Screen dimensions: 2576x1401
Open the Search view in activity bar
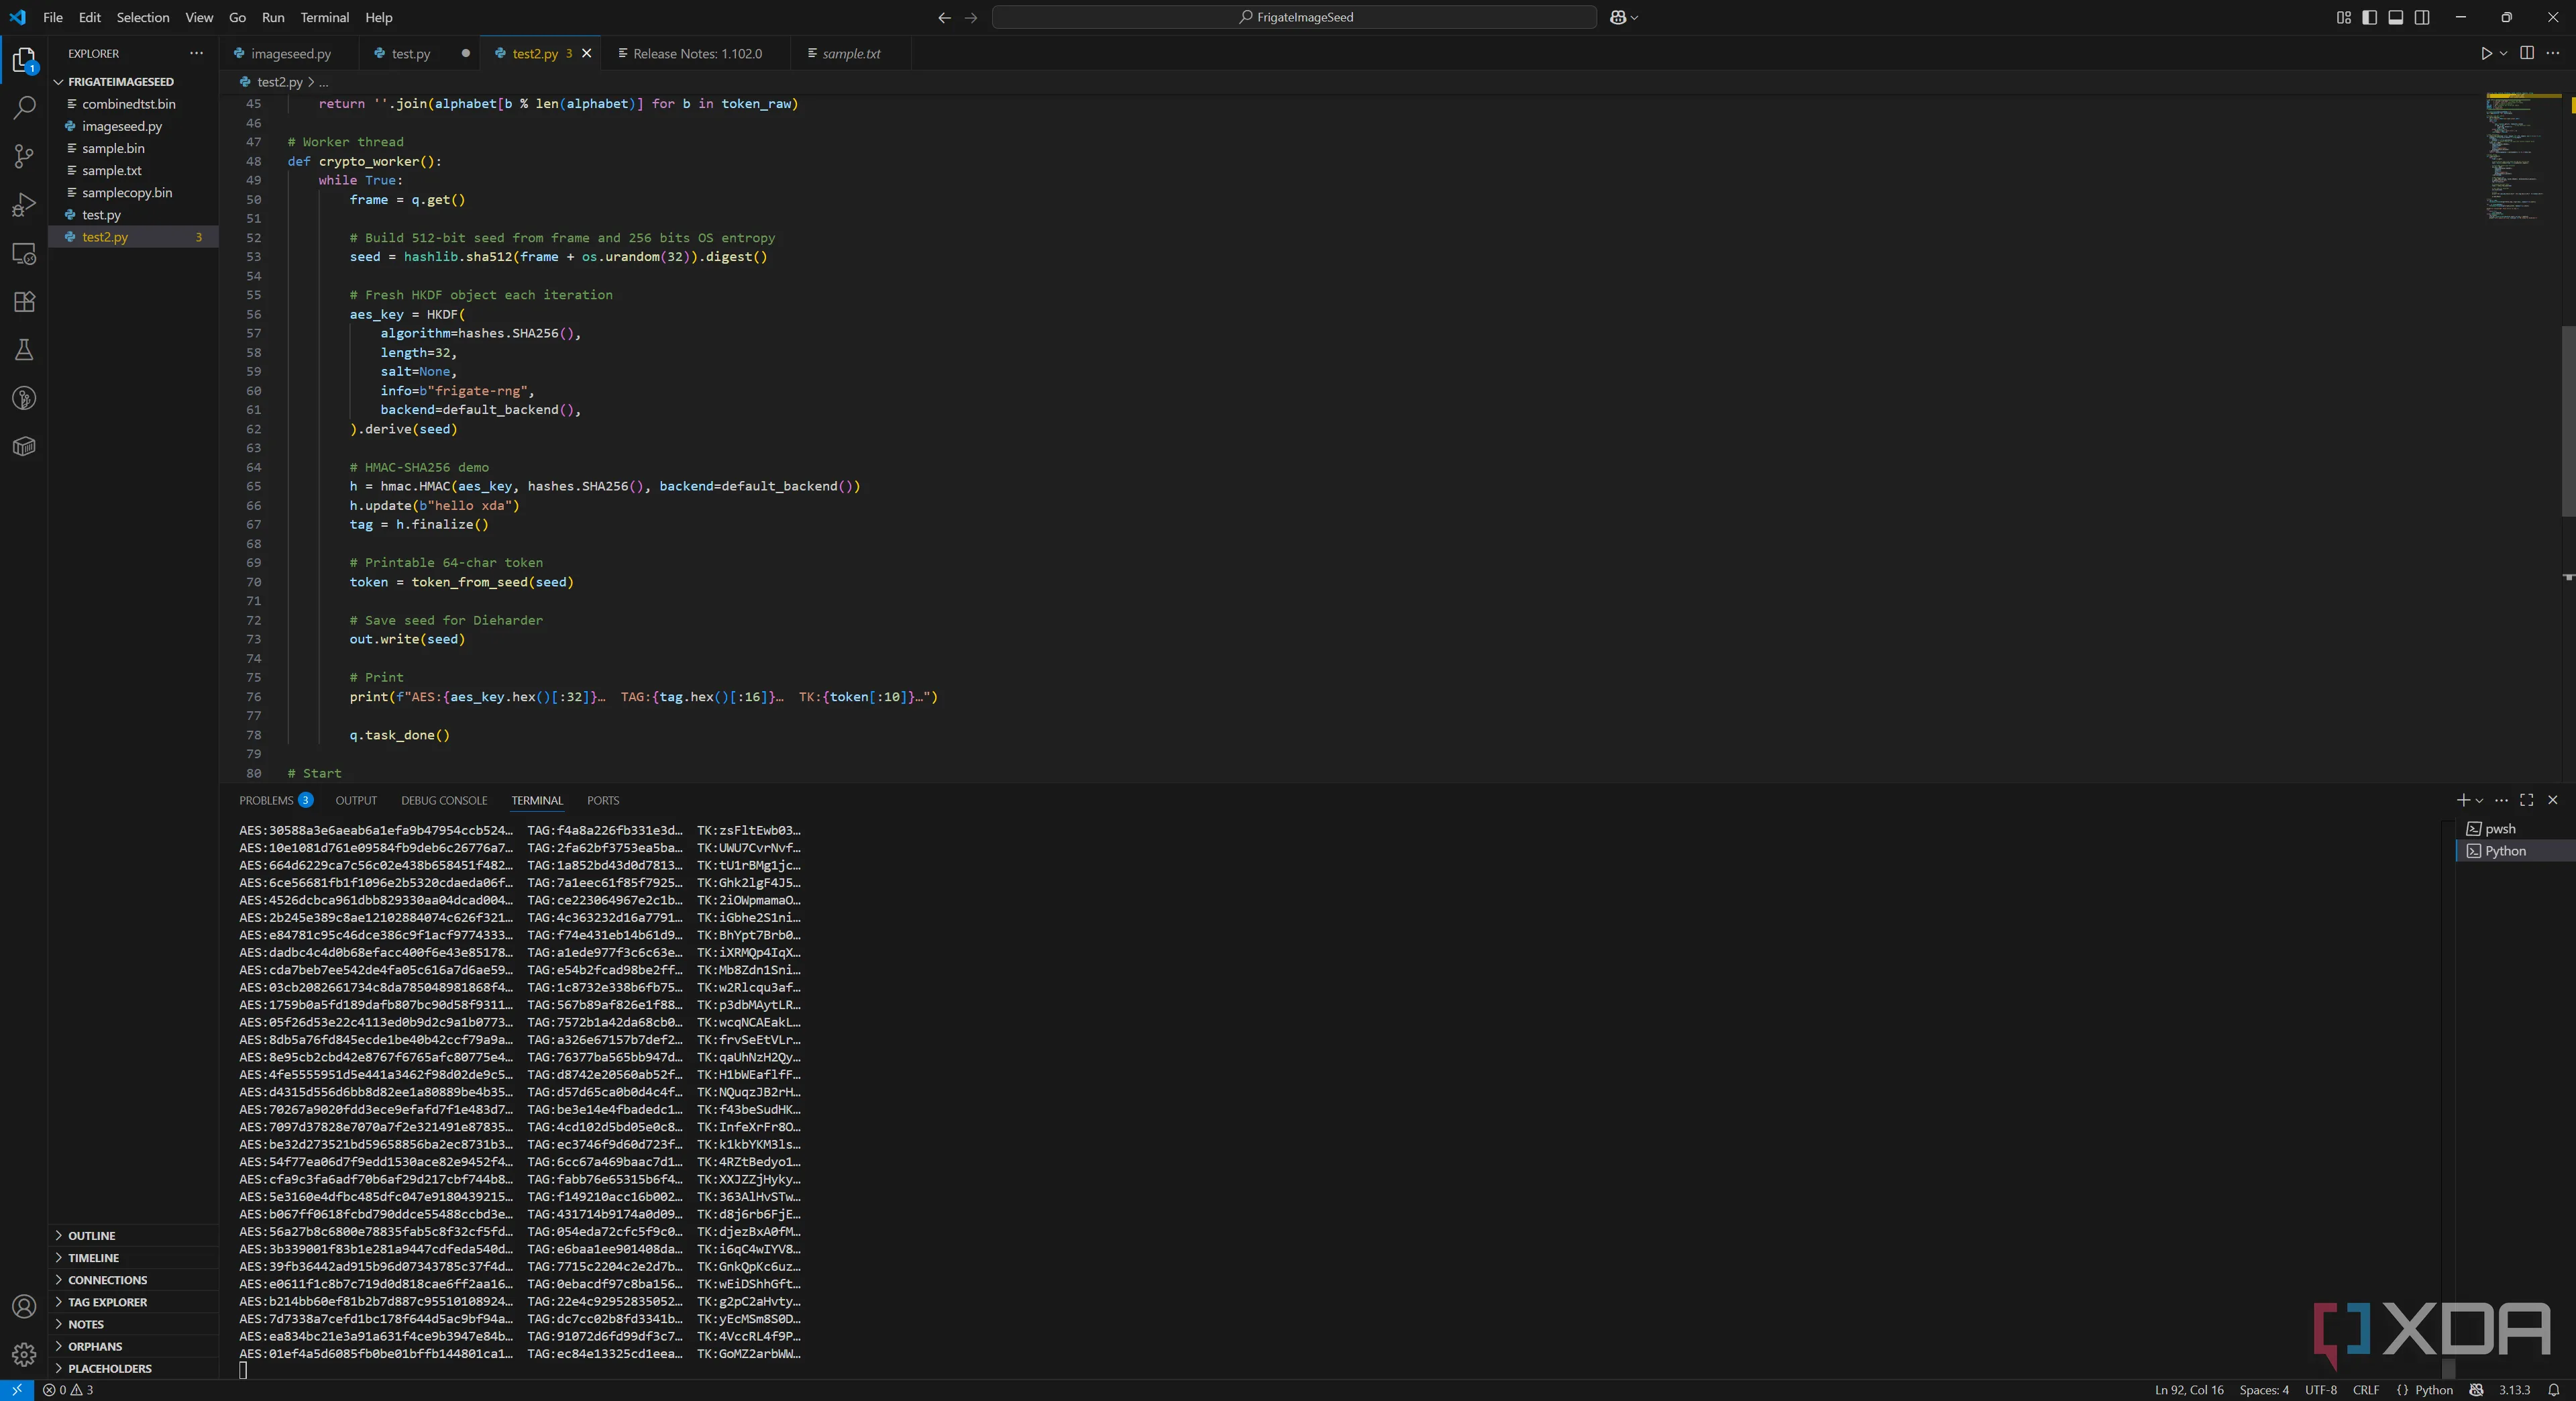coord(24,108)
